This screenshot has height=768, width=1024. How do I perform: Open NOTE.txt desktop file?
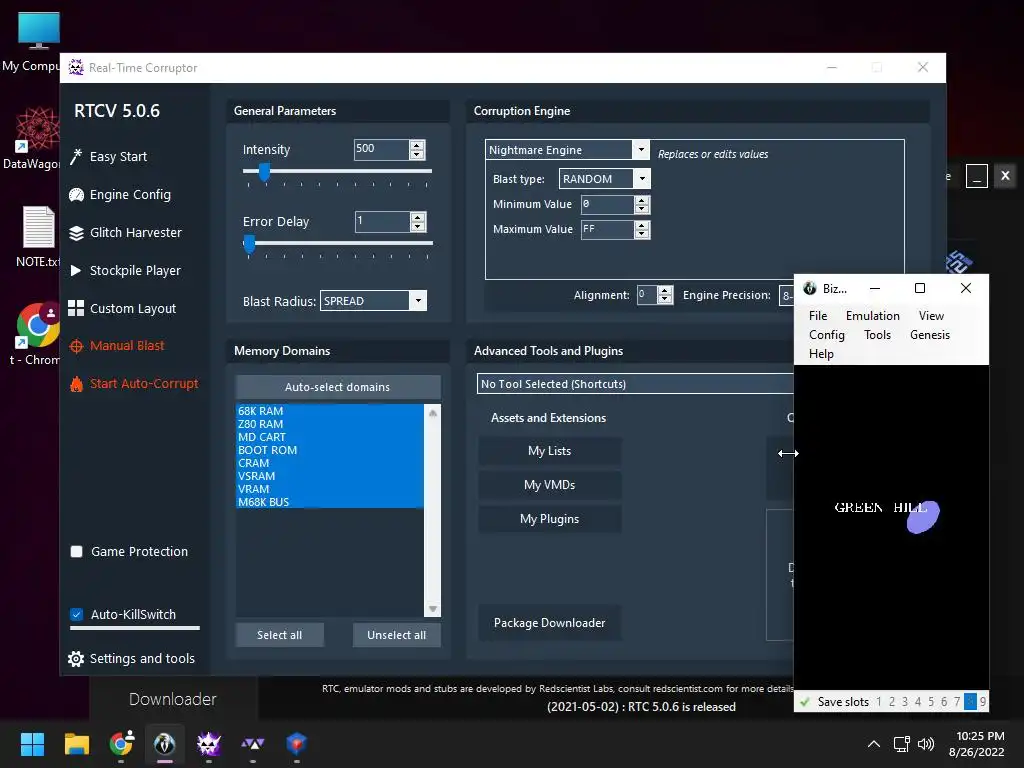point(39,226)
